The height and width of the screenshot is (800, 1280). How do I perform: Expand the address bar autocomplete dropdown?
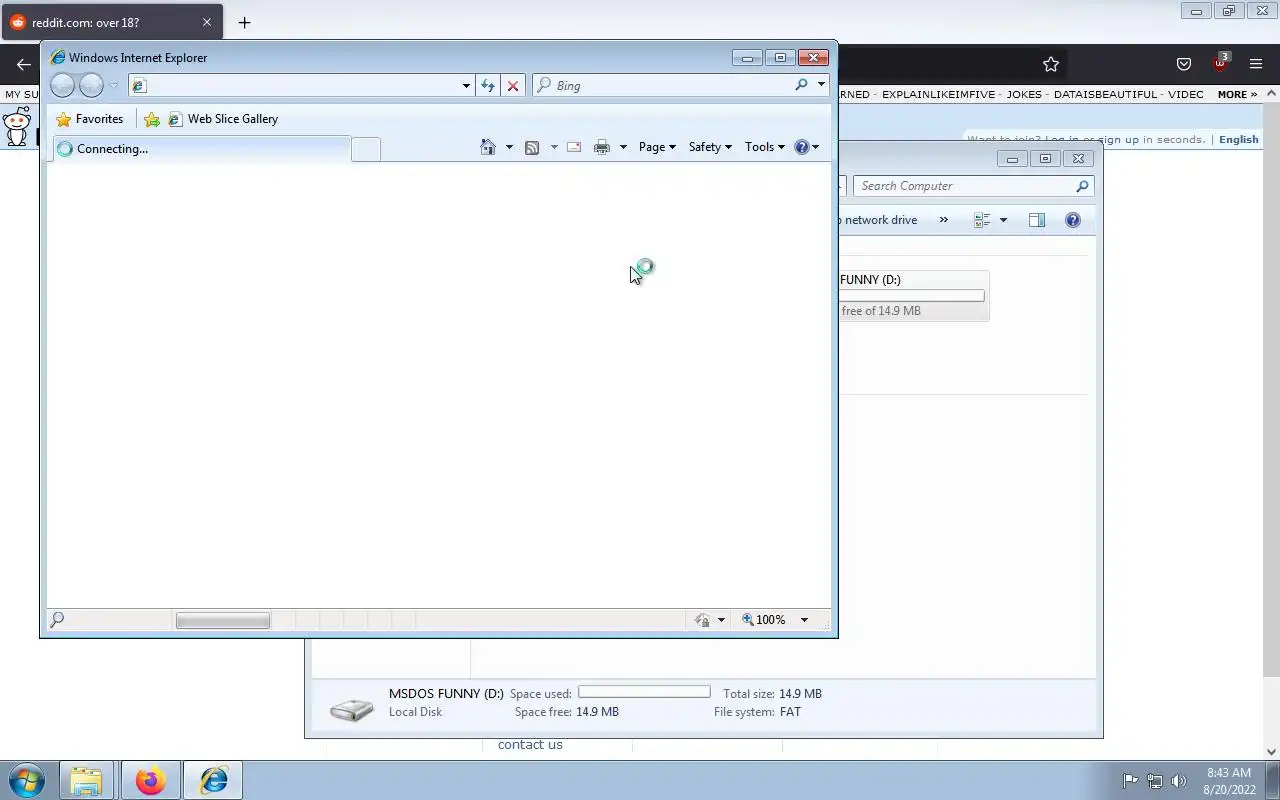pyautogui.click(x=466, y=86)
